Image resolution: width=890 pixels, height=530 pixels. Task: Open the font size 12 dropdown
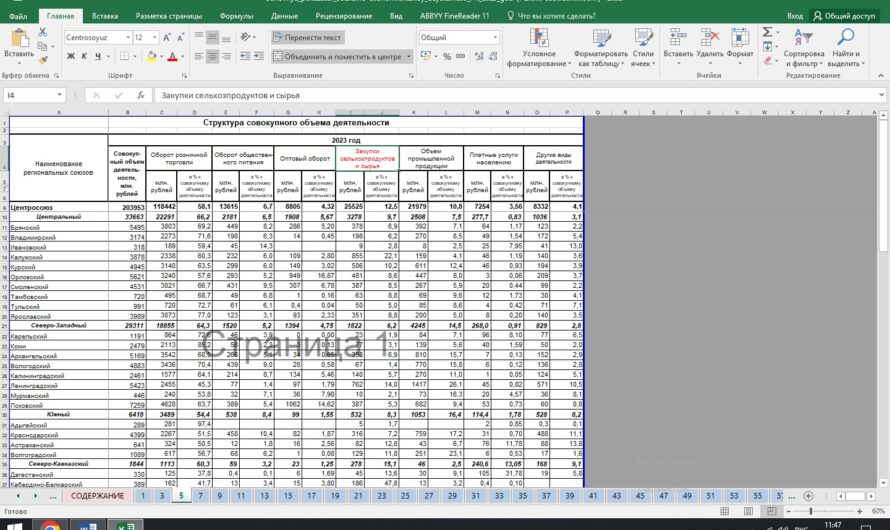click(x=154, y=37)
